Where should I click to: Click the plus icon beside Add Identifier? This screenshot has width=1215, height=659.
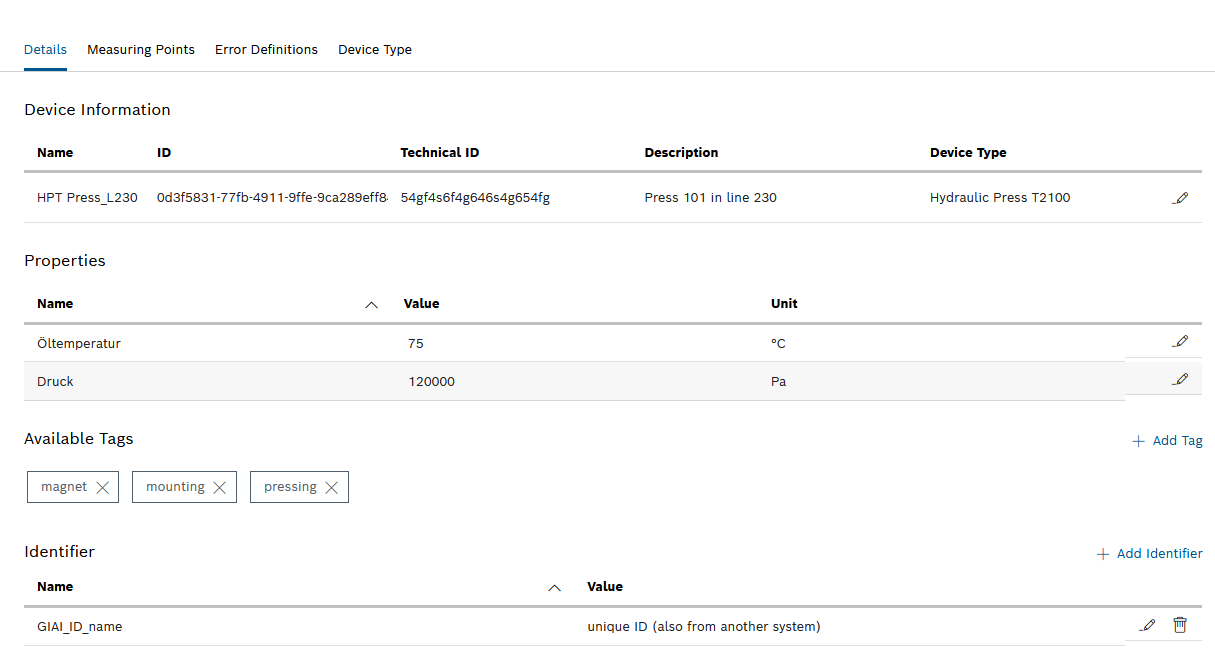point(1103,553)
